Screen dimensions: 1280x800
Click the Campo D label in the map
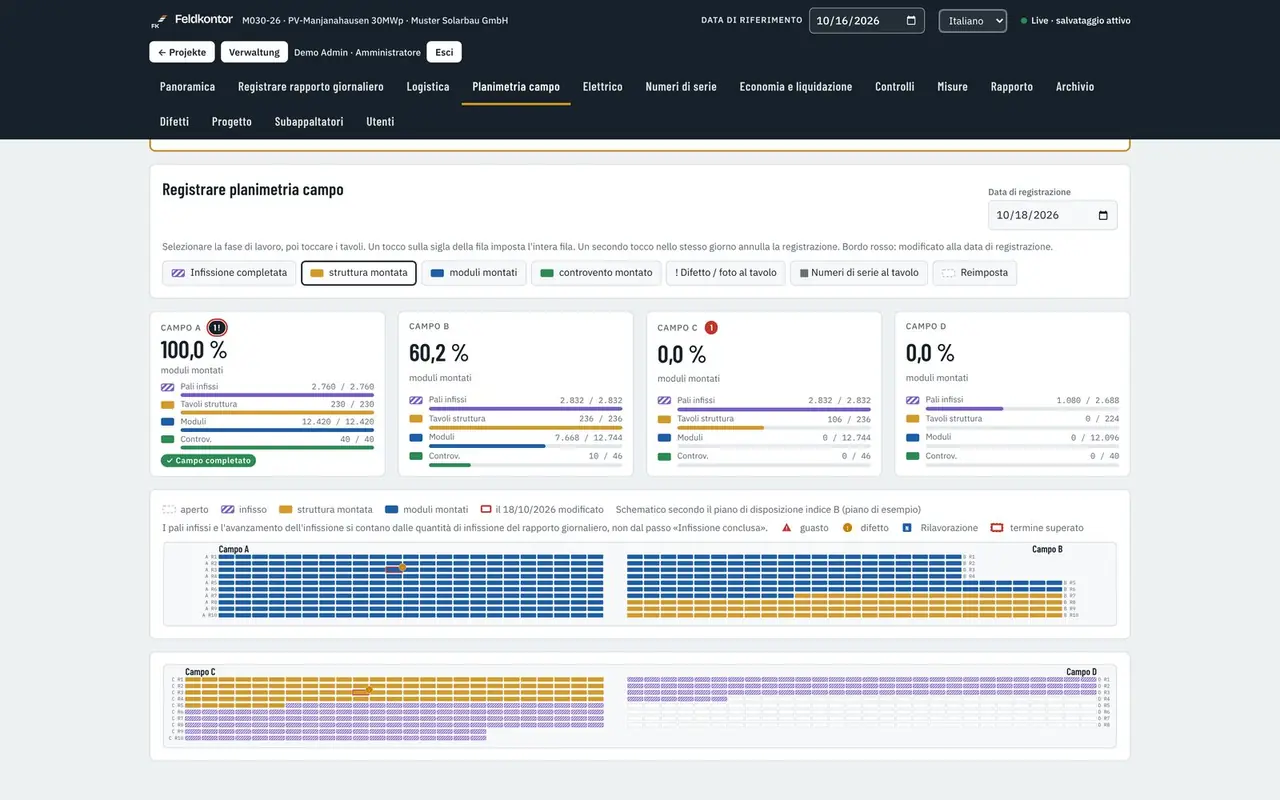[x=1081, y=672]
